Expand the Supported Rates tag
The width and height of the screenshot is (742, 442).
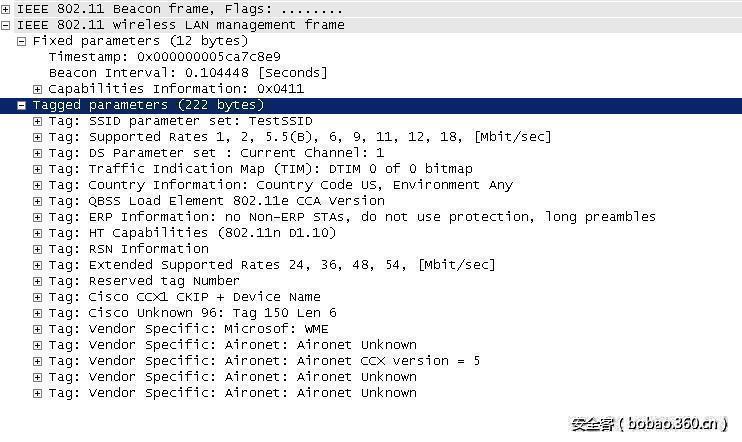tap(38, 137)
